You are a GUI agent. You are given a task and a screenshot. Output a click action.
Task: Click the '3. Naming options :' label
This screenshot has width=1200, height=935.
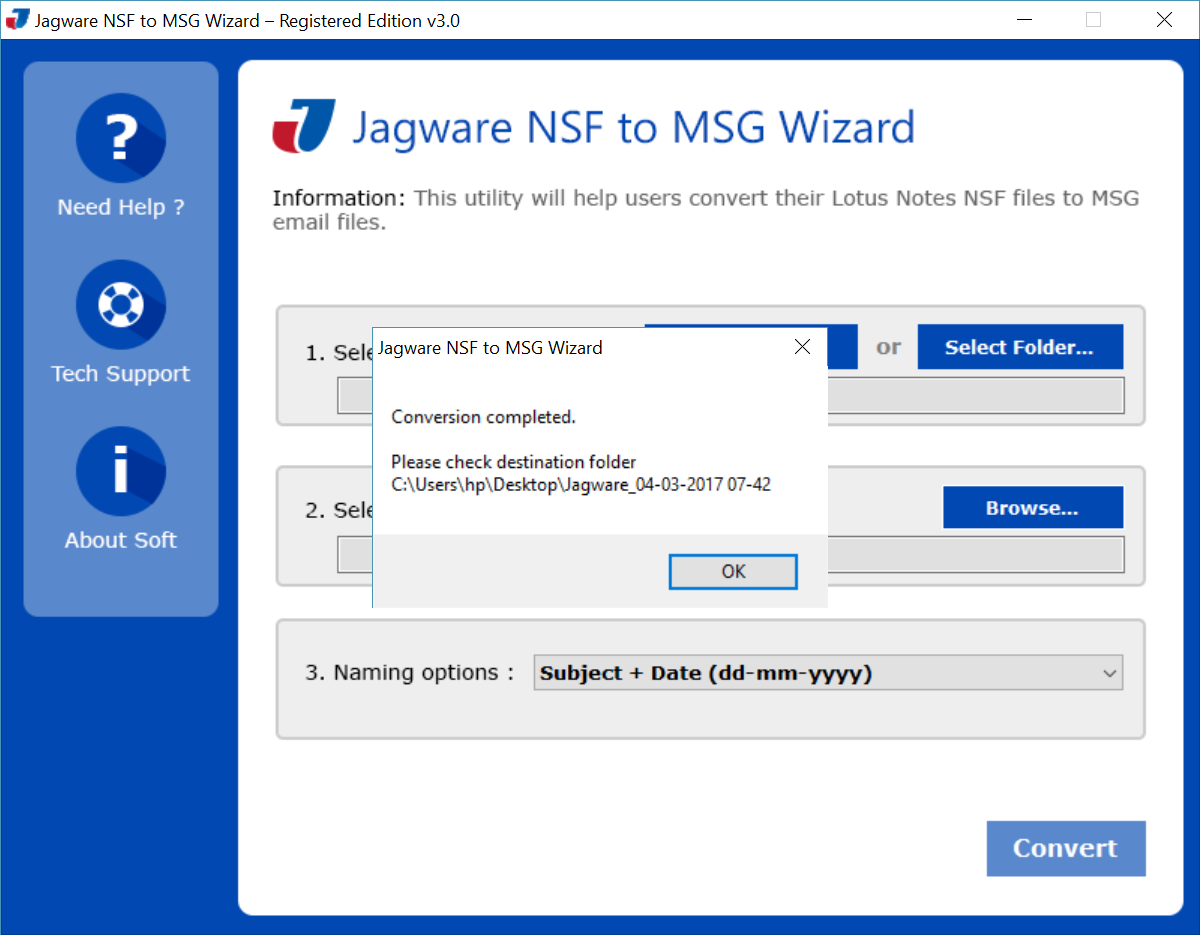[x=410, y=673]
